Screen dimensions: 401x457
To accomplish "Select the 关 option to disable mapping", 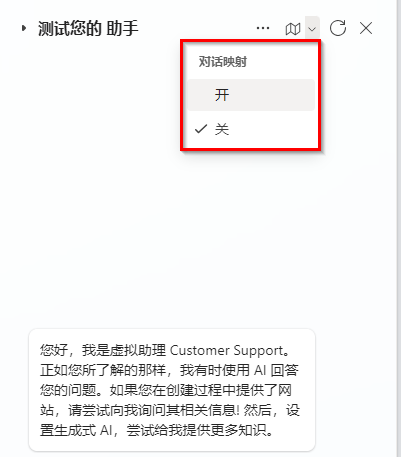I will tap(251, 129).
